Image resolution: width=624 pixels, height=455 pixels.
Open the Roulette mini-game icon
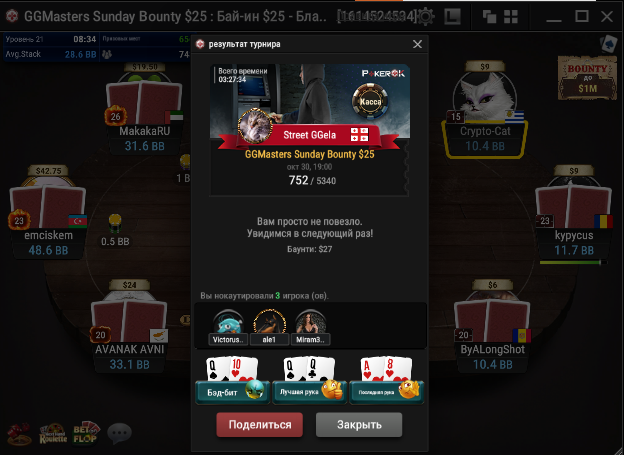[x=53, y=434]
